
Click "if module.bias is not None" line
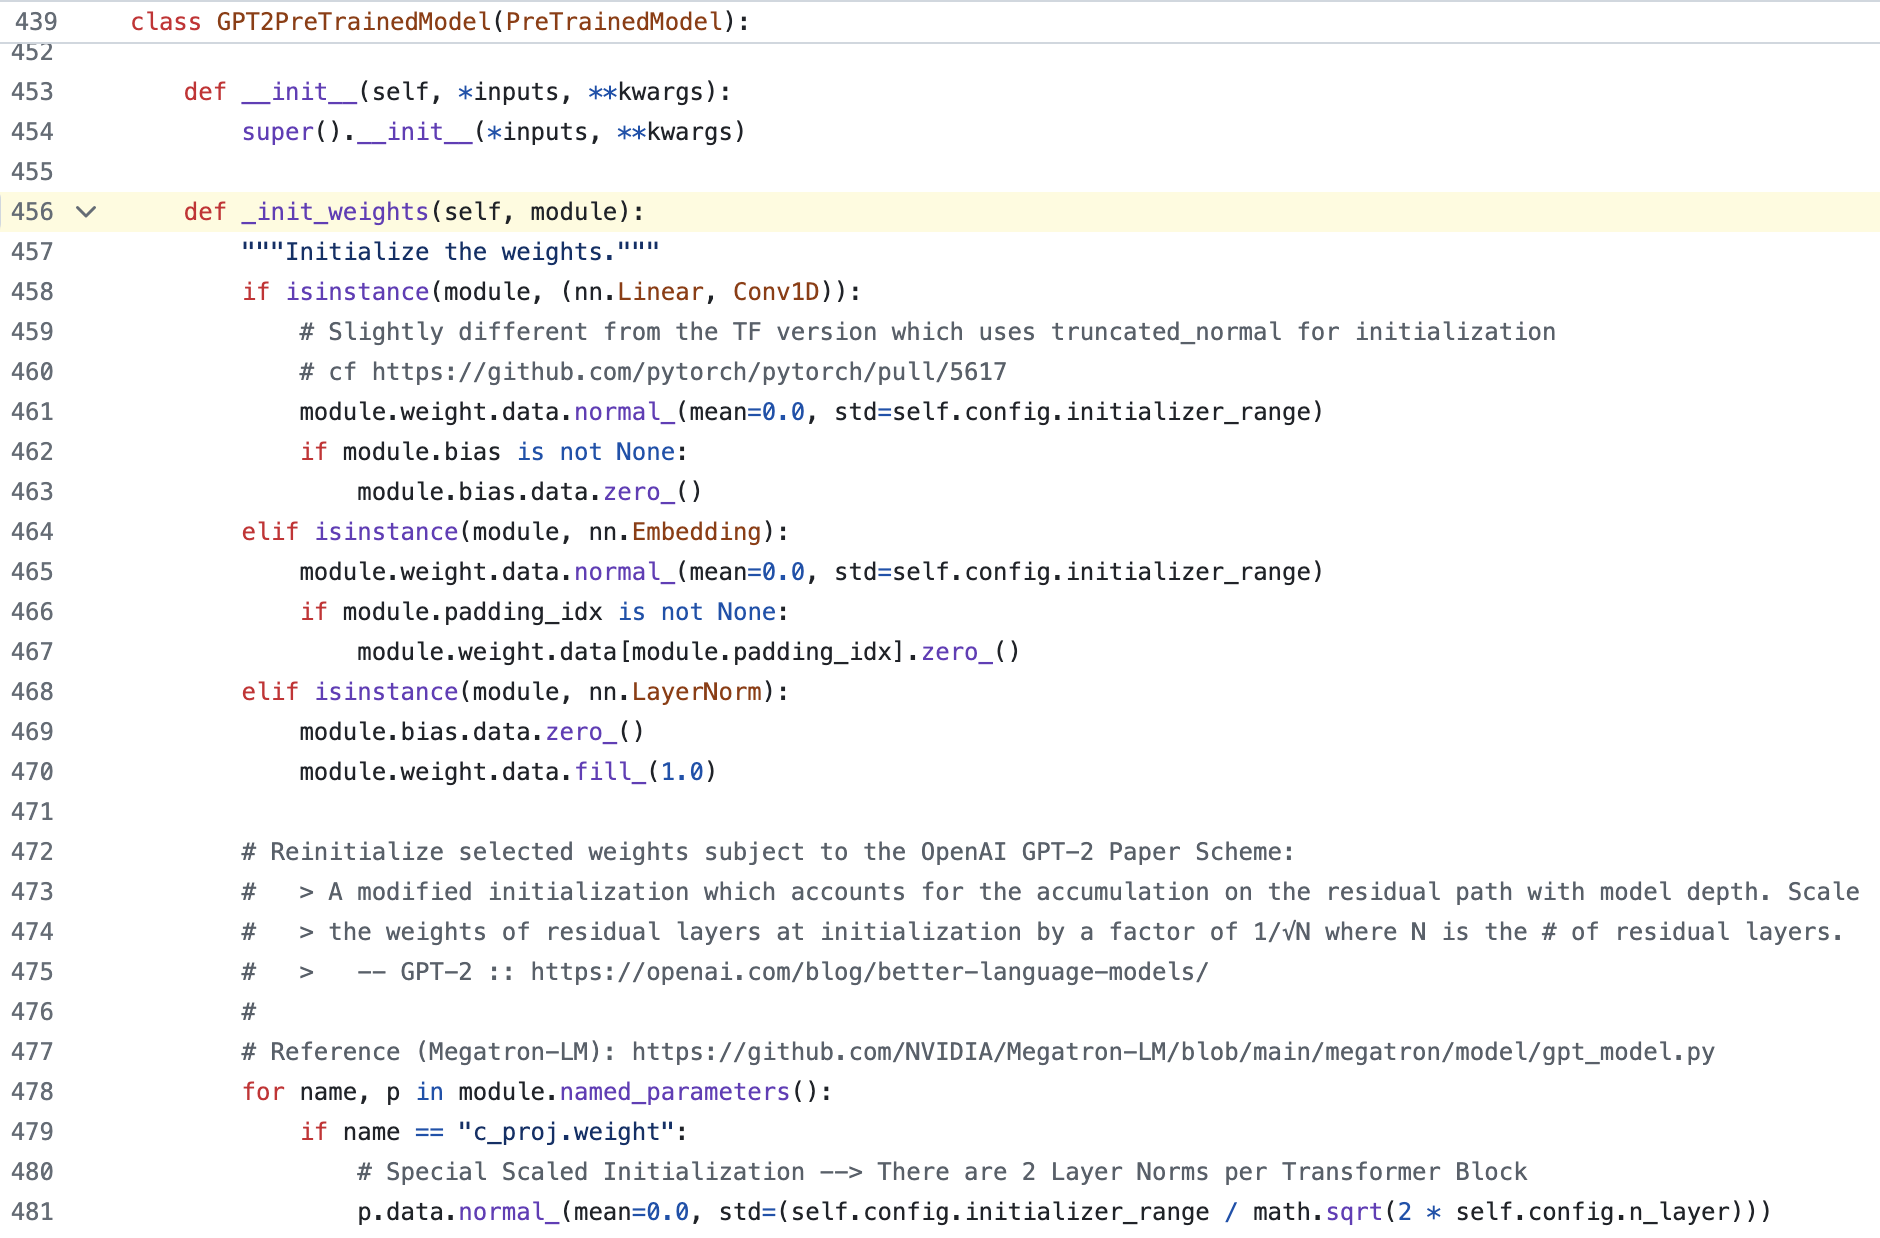pos(494,452)
